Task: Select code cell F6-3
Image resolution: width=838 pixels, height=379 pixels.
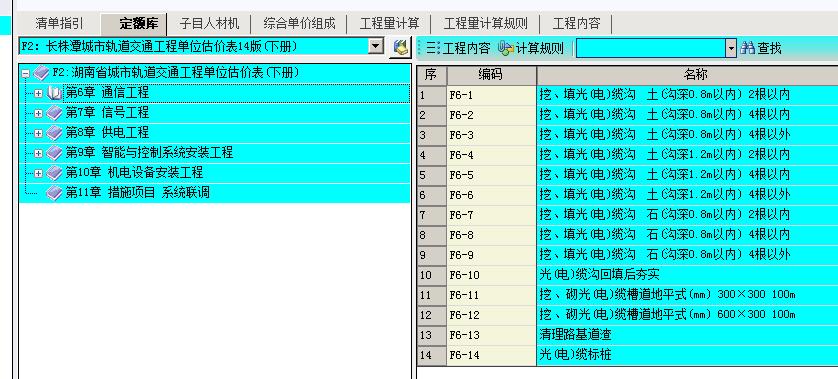Action: coord(491,135)
